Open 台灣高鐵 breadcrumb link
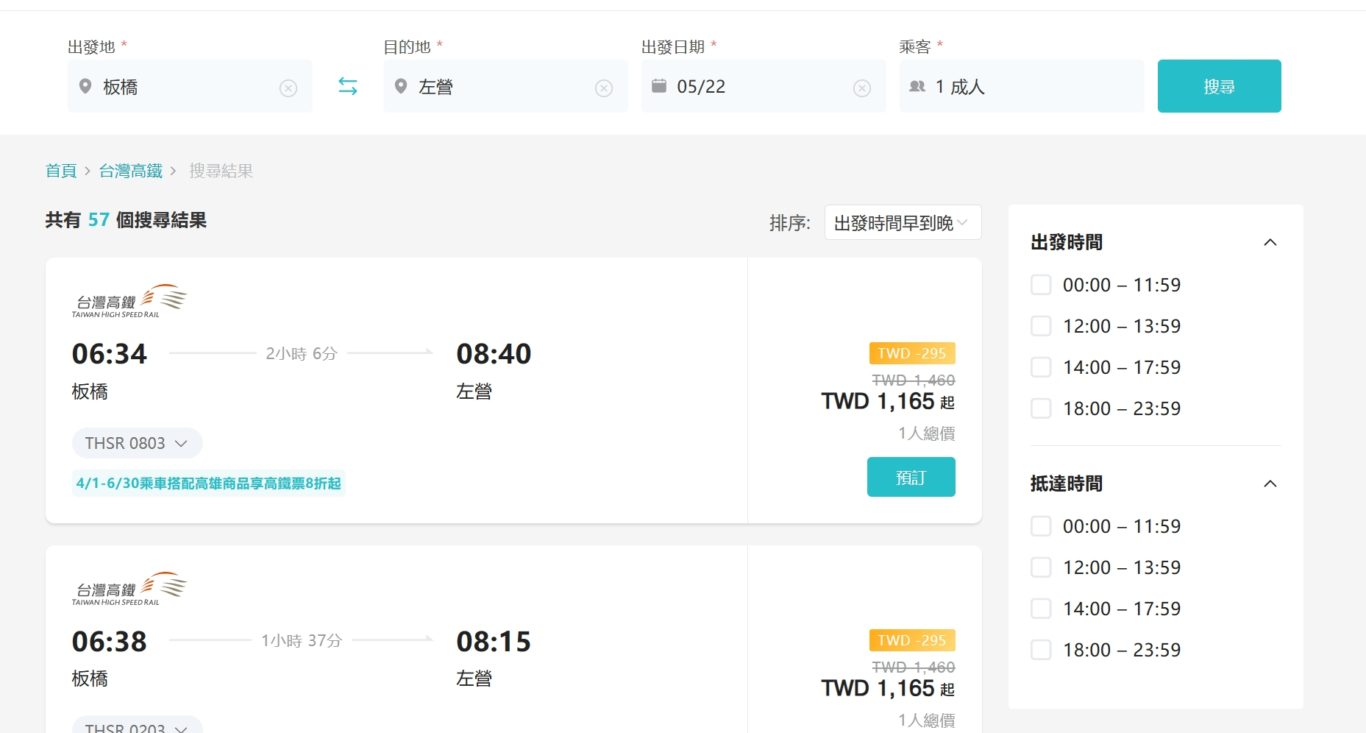Screen dimensions: 1366x733 tap(130, 171)
